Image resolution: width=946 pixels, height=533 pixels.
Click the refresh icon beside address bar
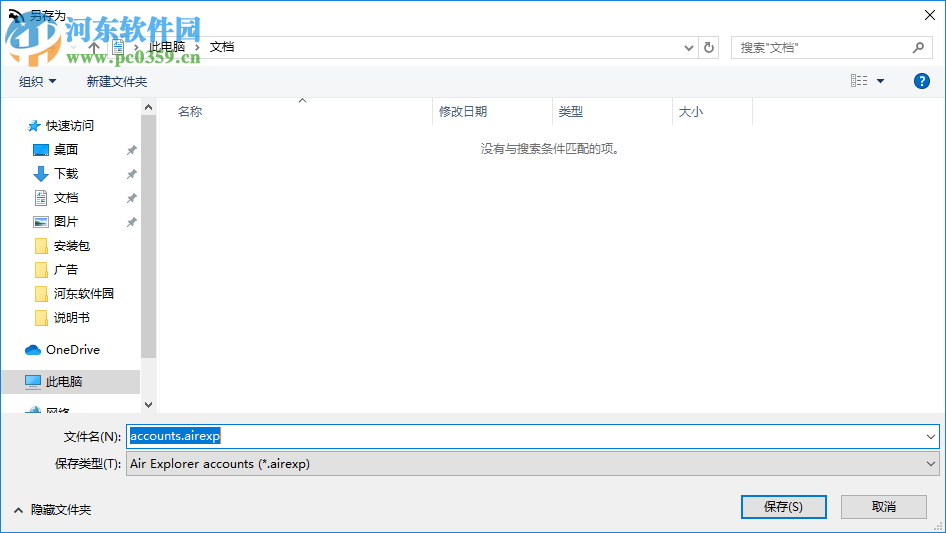tap(709, 47)
